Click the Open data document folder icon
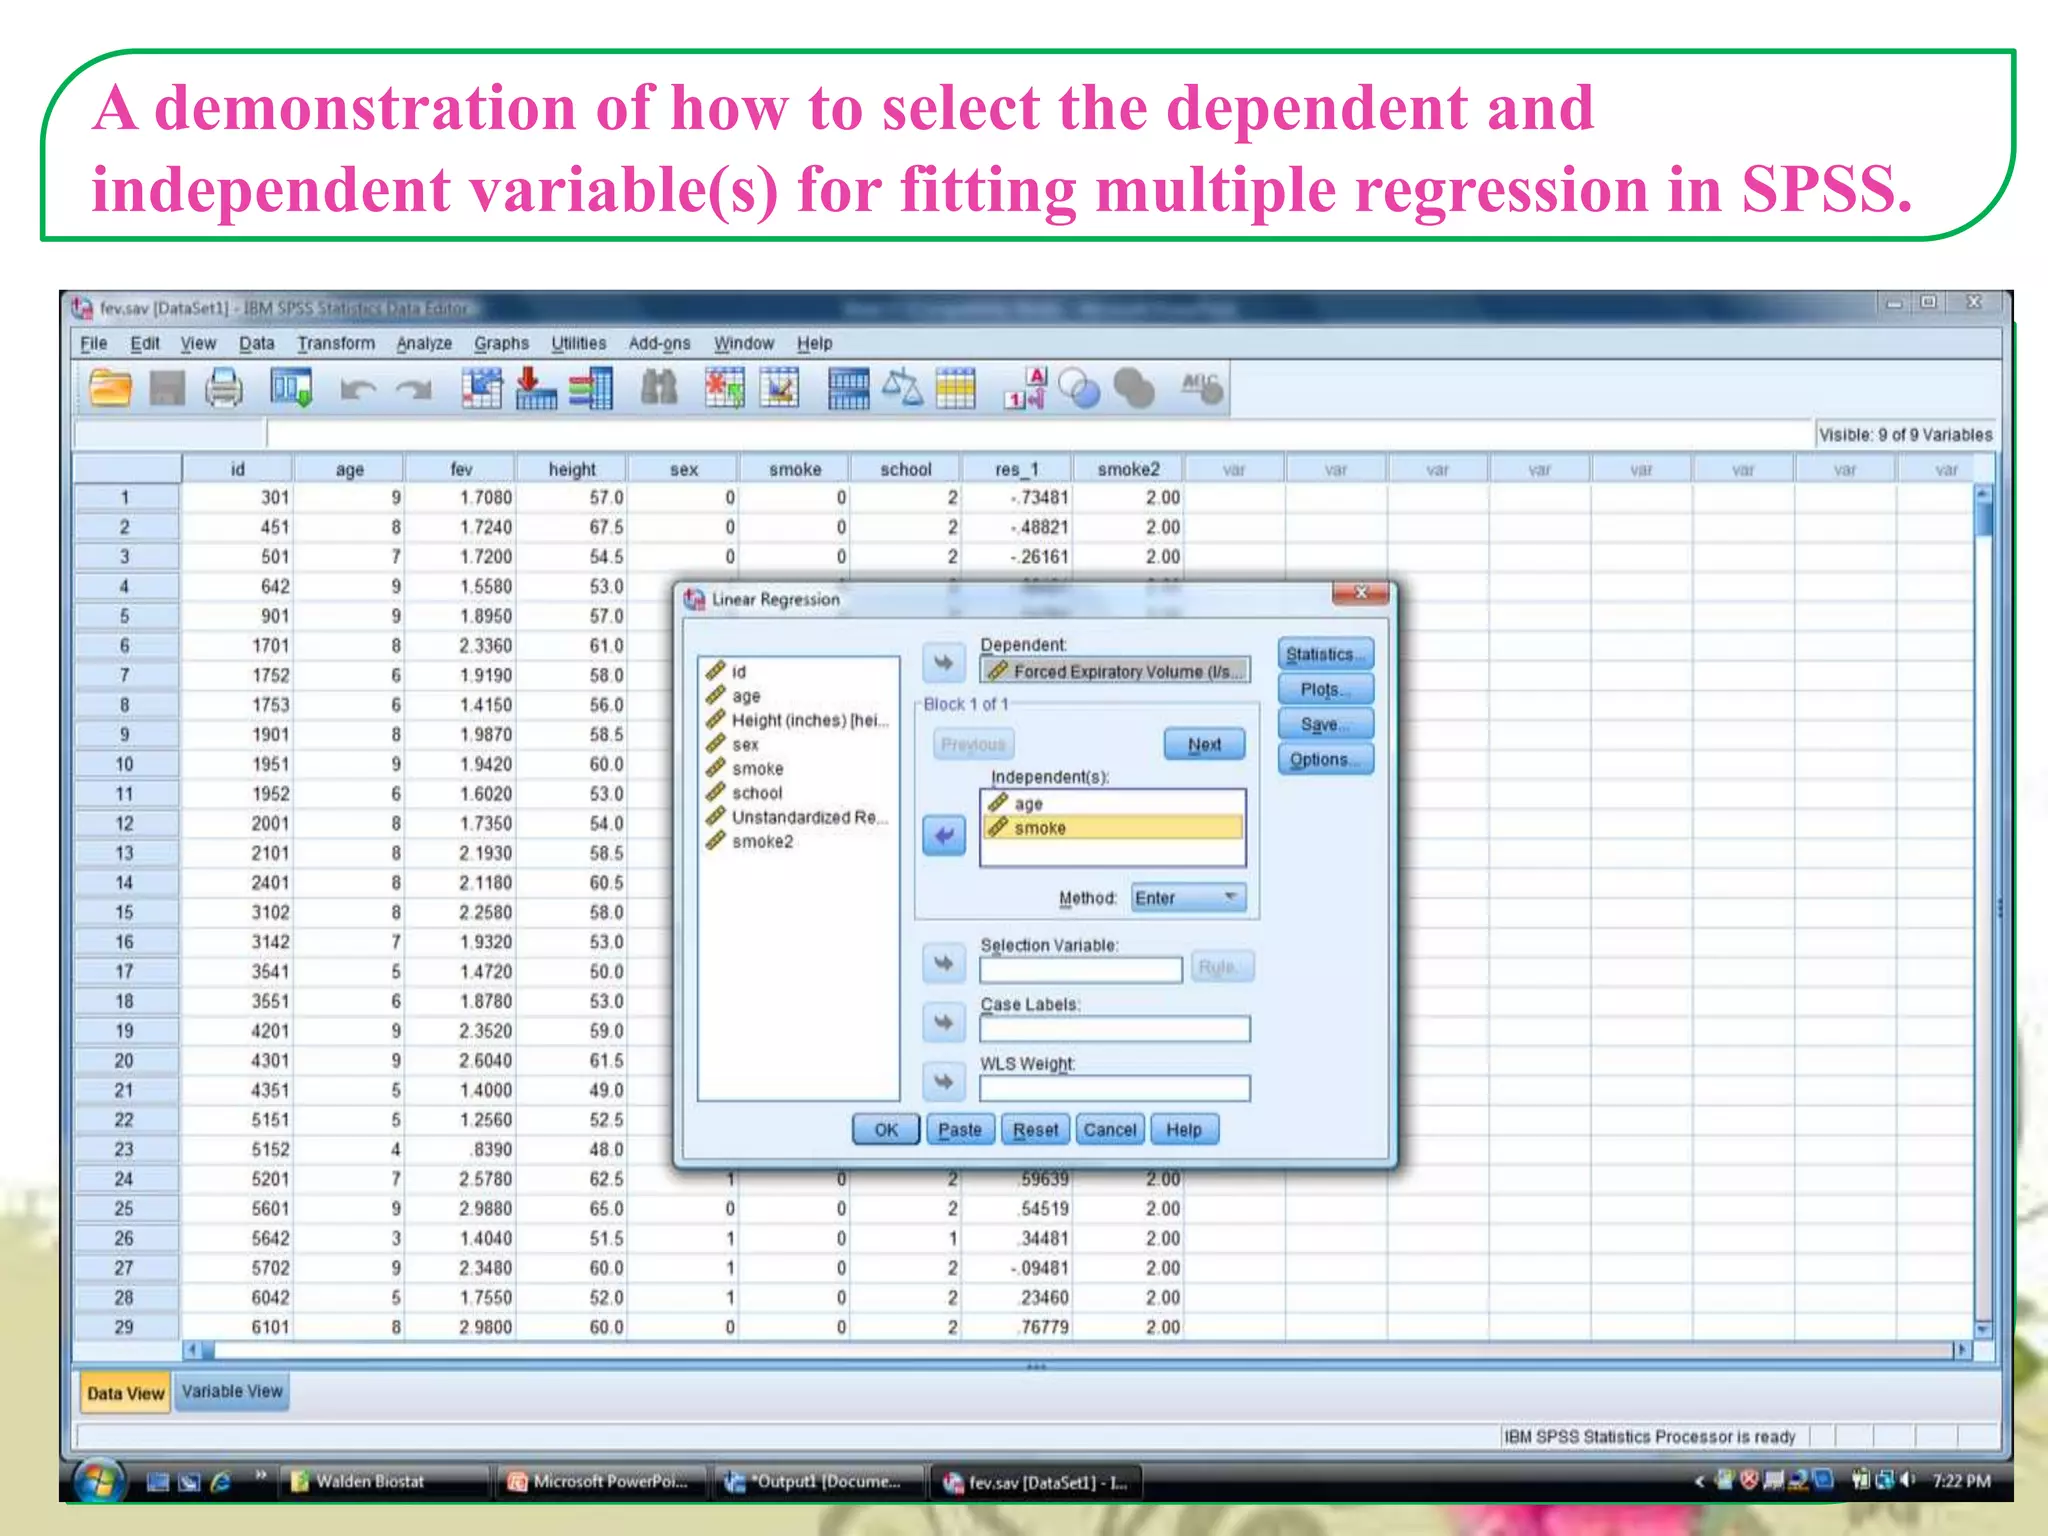Viewport: 2048px width, 1536px height. (110, 389)
